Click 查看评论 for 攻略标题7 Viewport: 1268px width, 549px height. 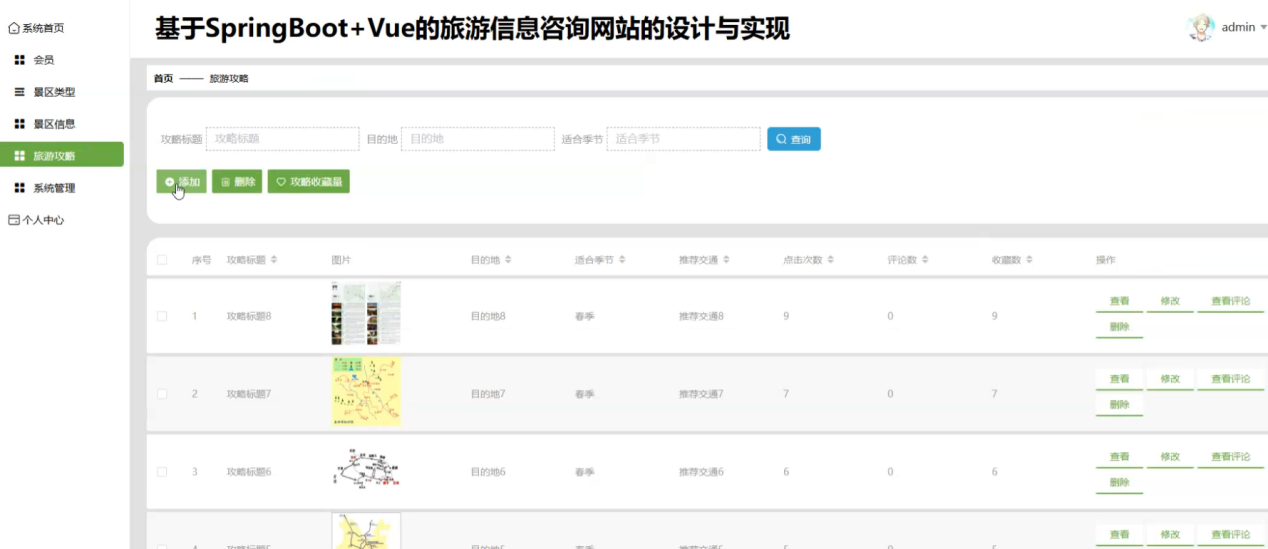coord(1231,379)
